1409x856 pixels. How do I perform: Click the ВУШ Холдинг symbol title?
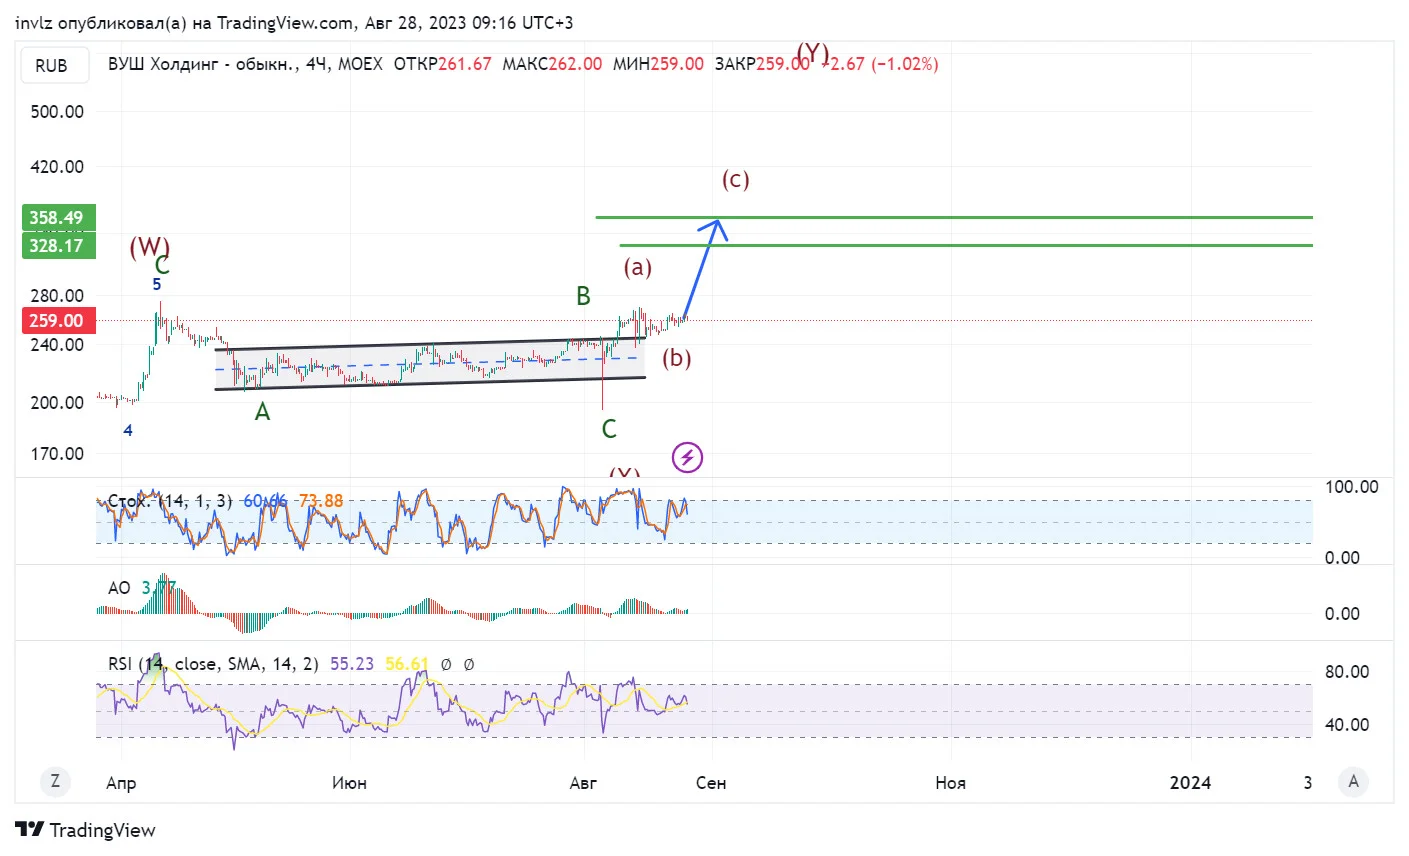coord(202,64)
